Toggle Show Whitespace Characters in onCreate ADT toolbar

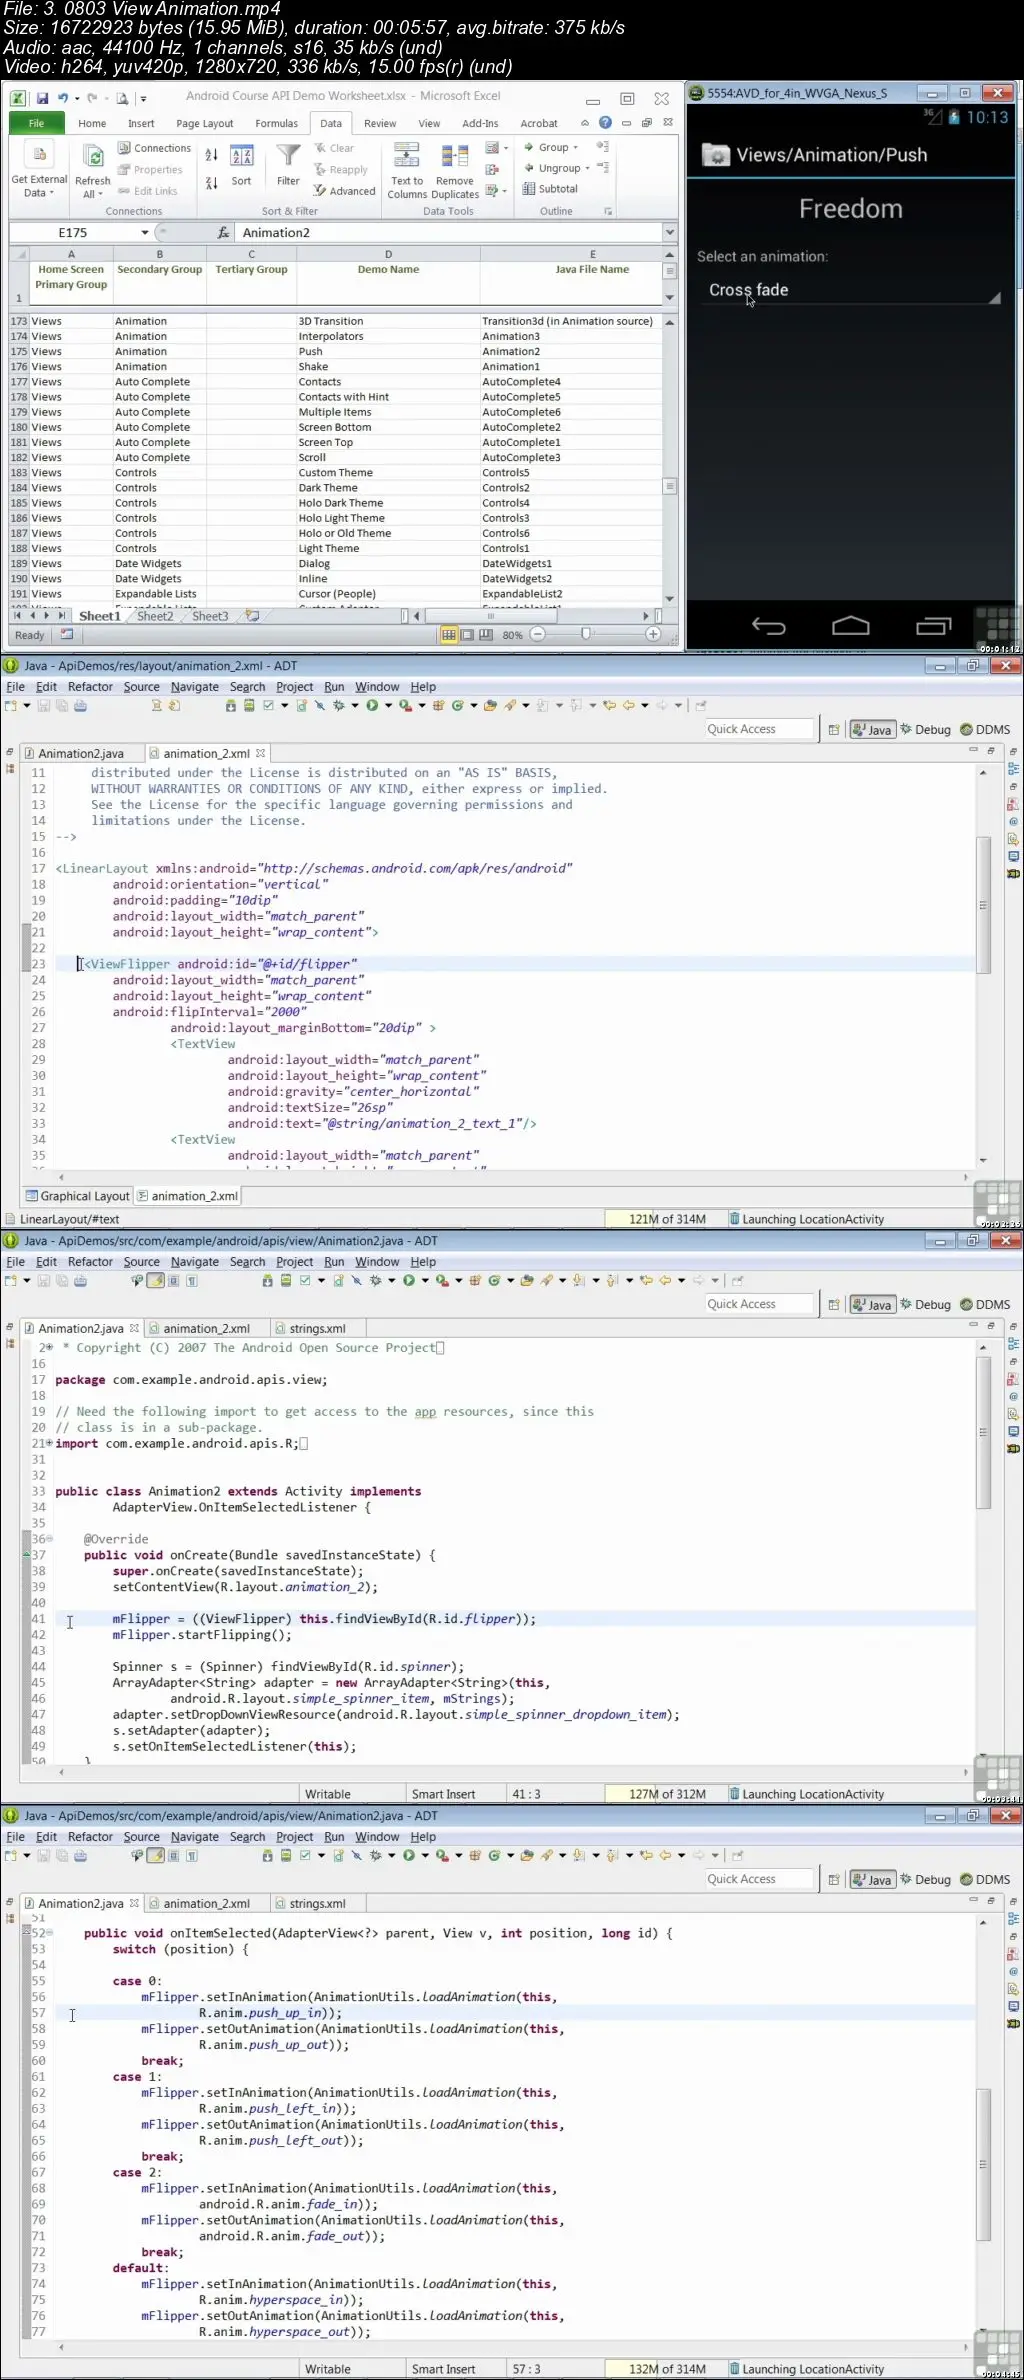tap(192, 1281)
